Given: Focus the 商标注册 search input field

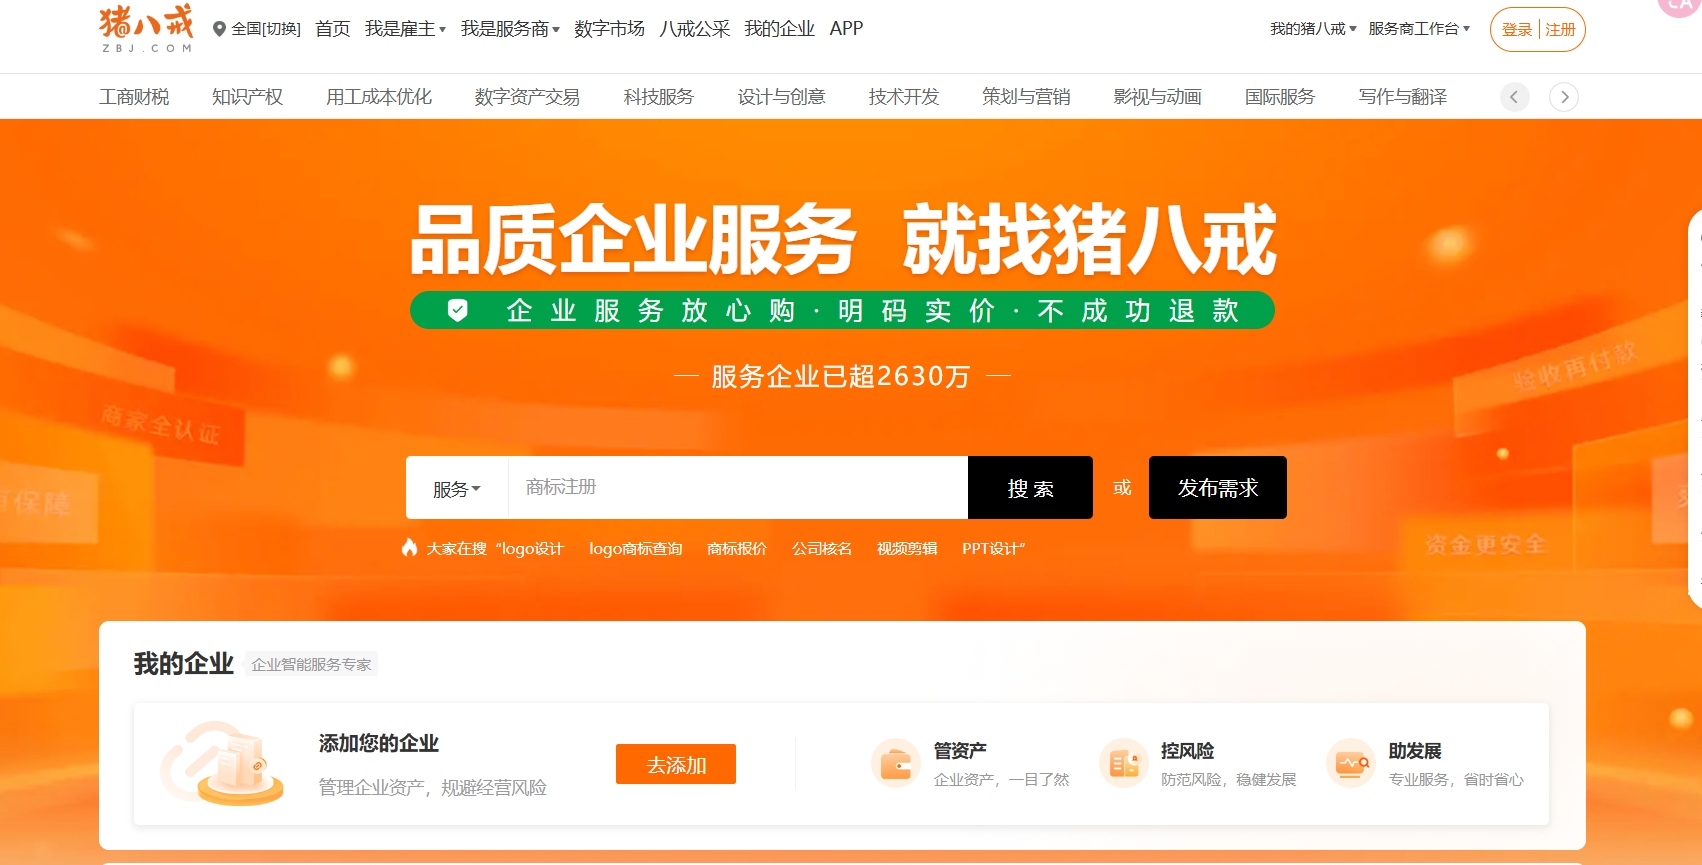Looking at the screenshot, I should (x=738, y=488).
